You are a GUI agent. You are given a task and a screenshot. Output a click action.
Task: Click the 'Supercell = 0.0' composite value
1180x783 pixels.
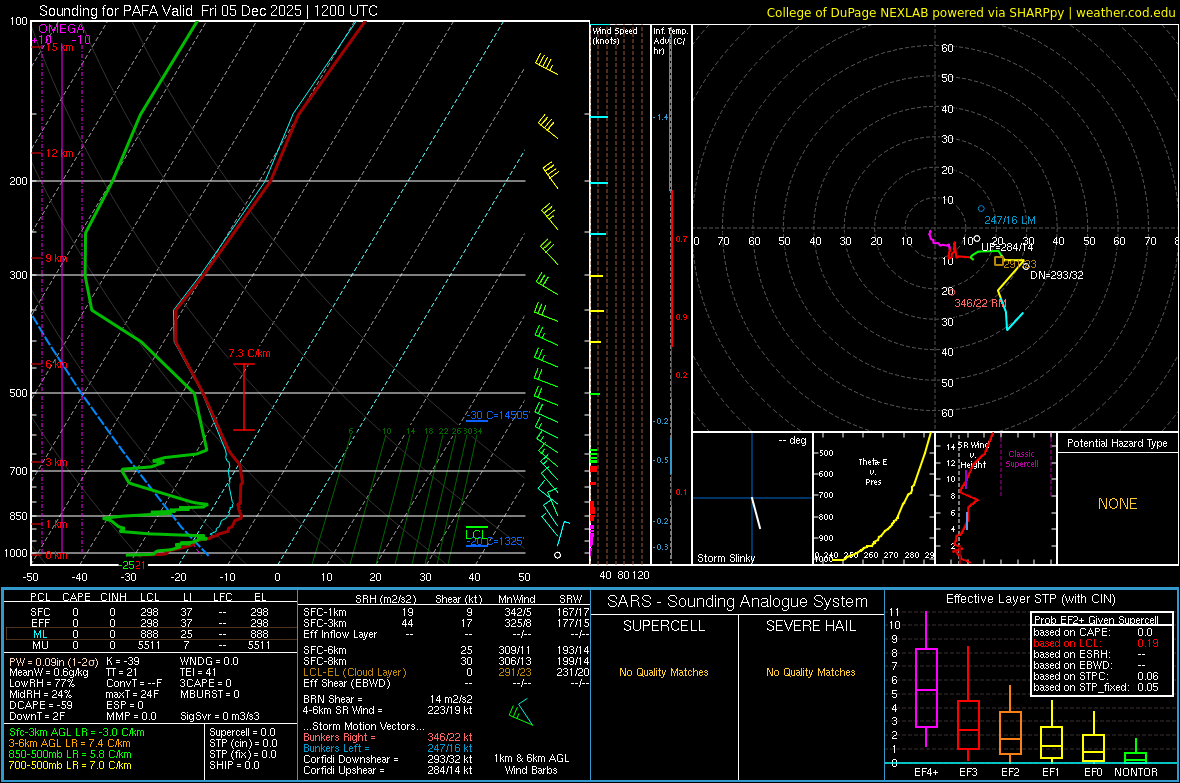242,732
